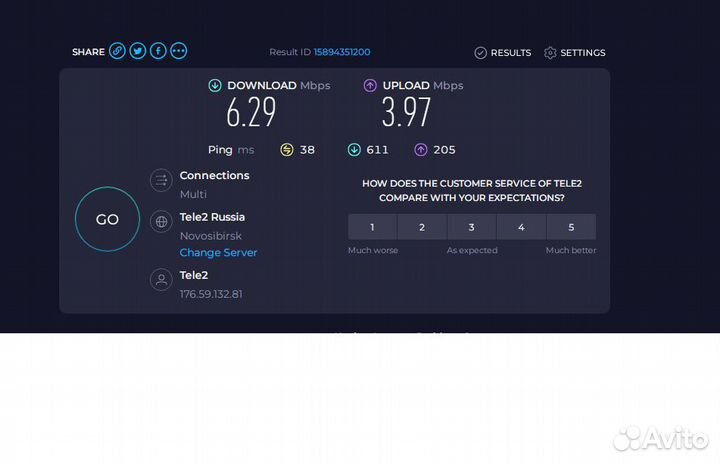
Task: Open result ID 15894351200 link
Action: (342, 52)
